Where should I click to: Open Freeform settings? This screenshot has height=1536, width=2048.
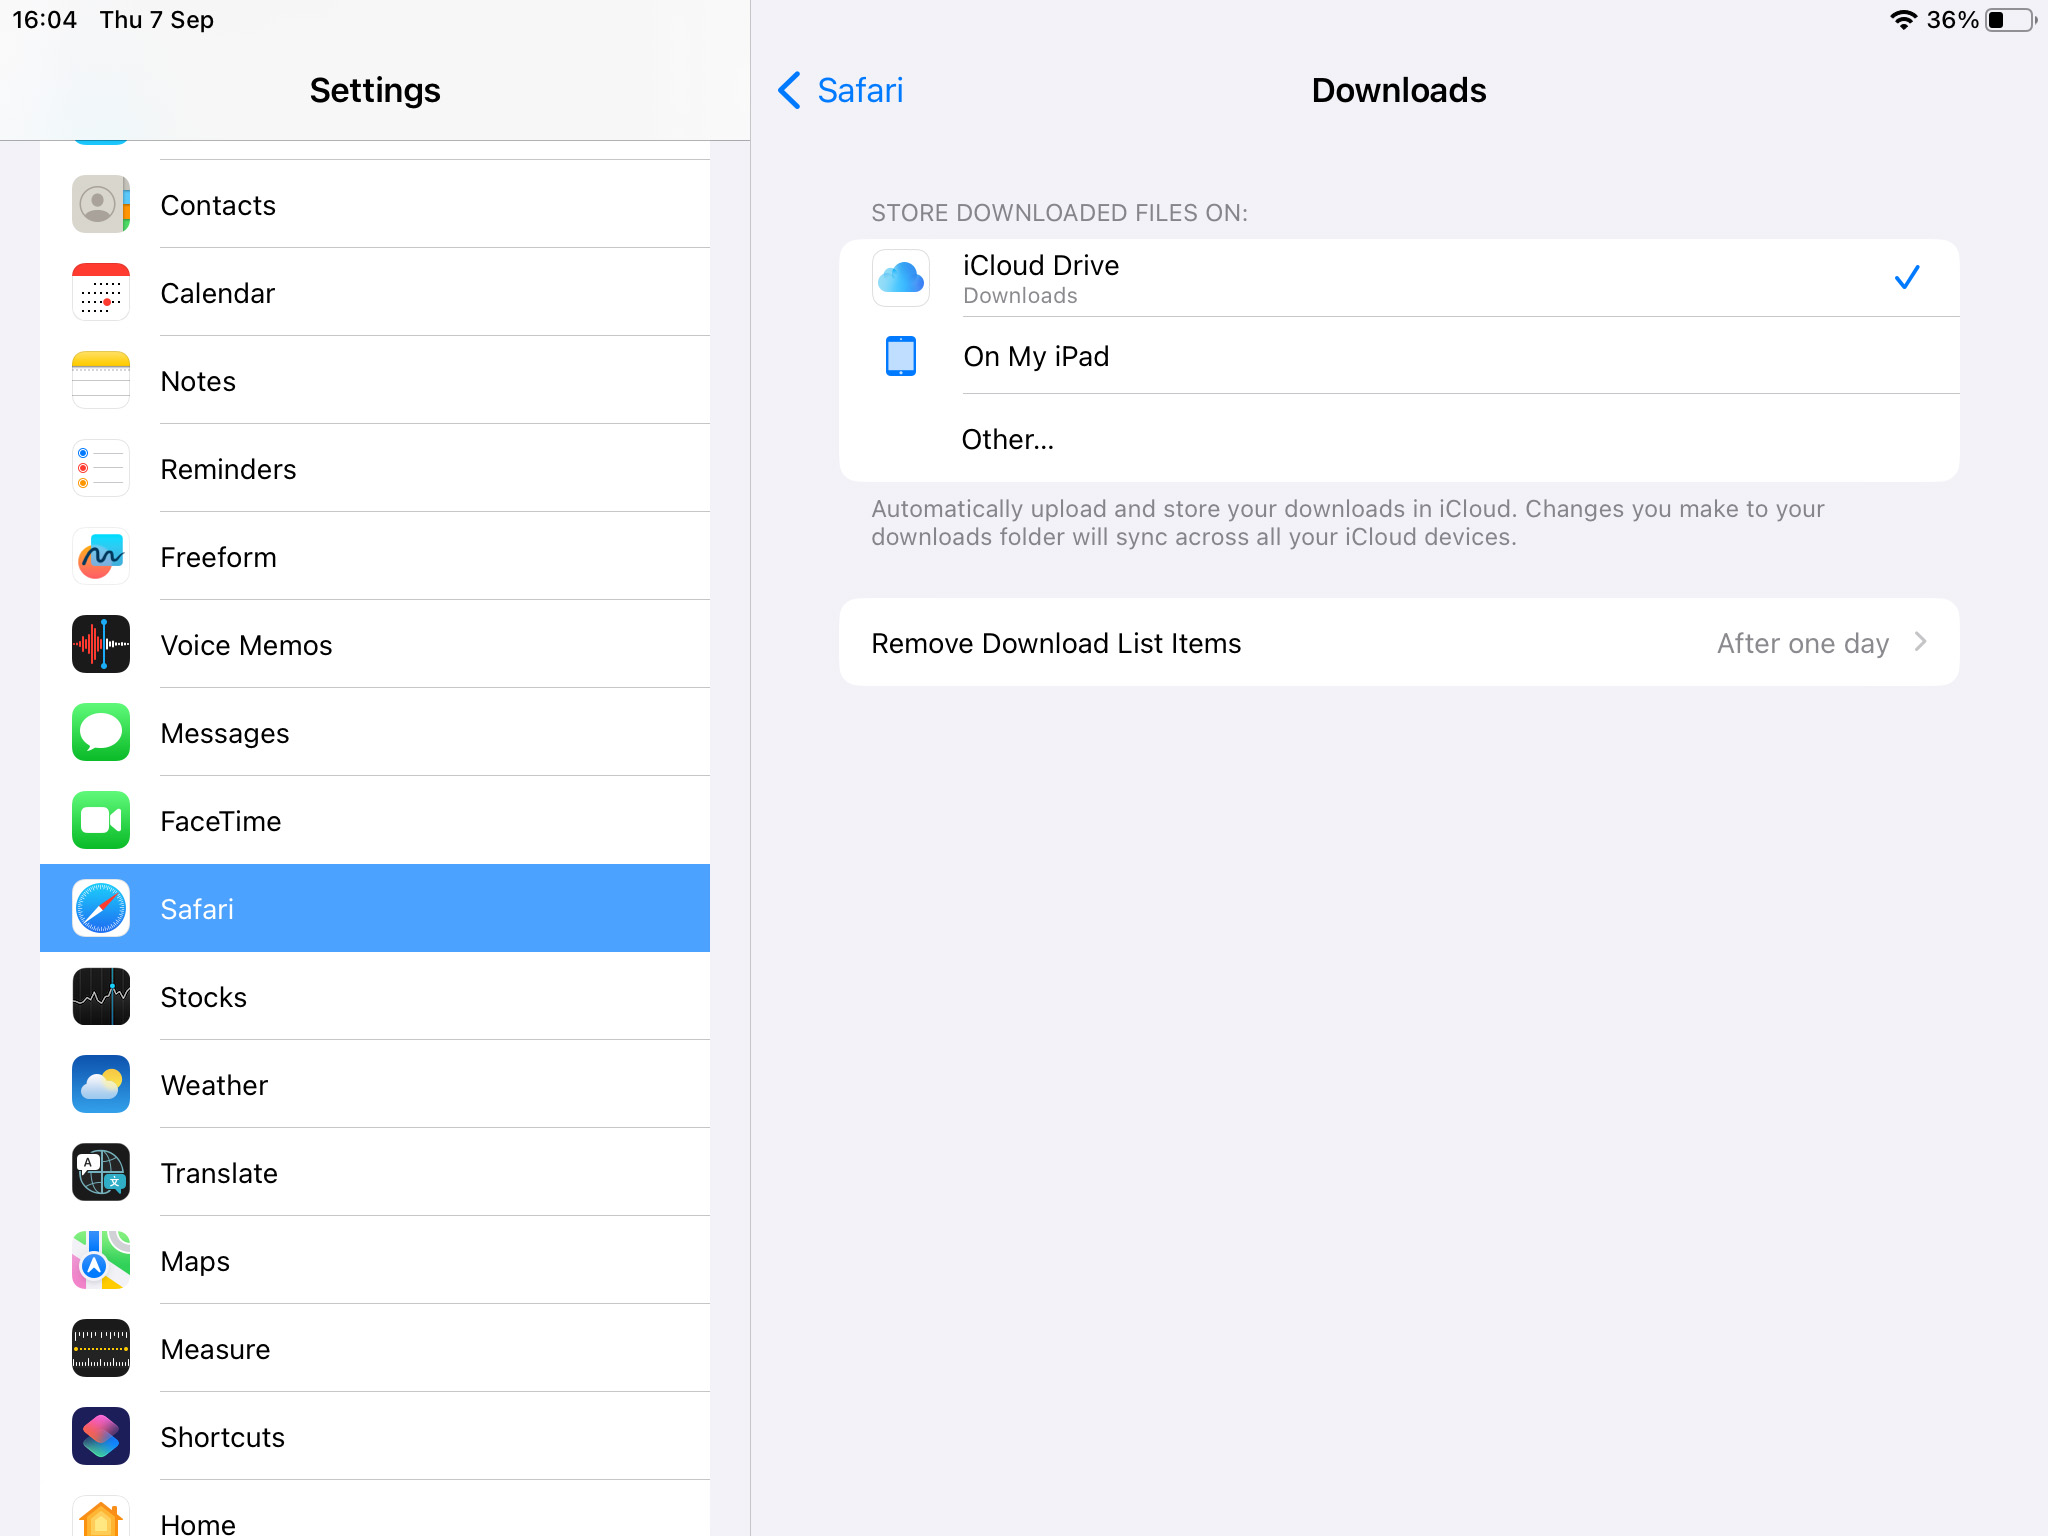tap(375, 556)
